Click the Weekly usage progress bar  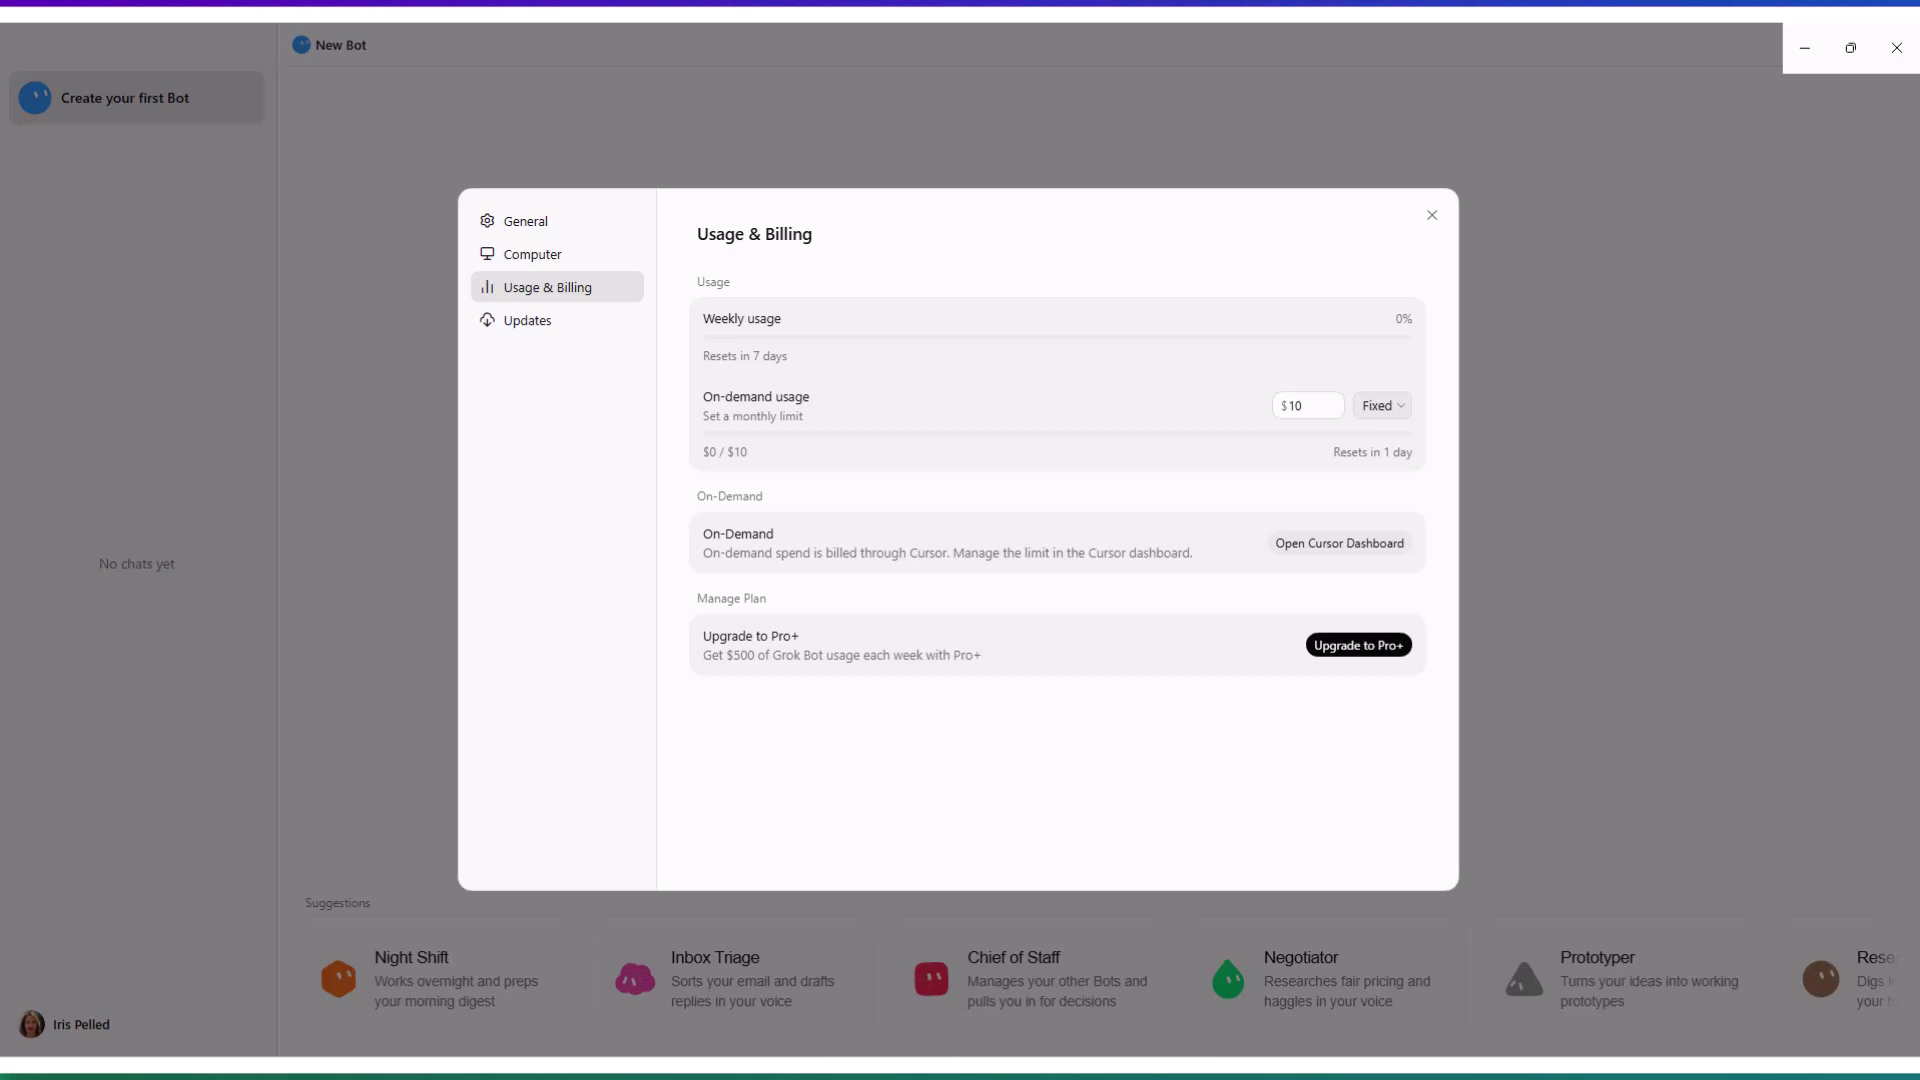(1057, 337)
